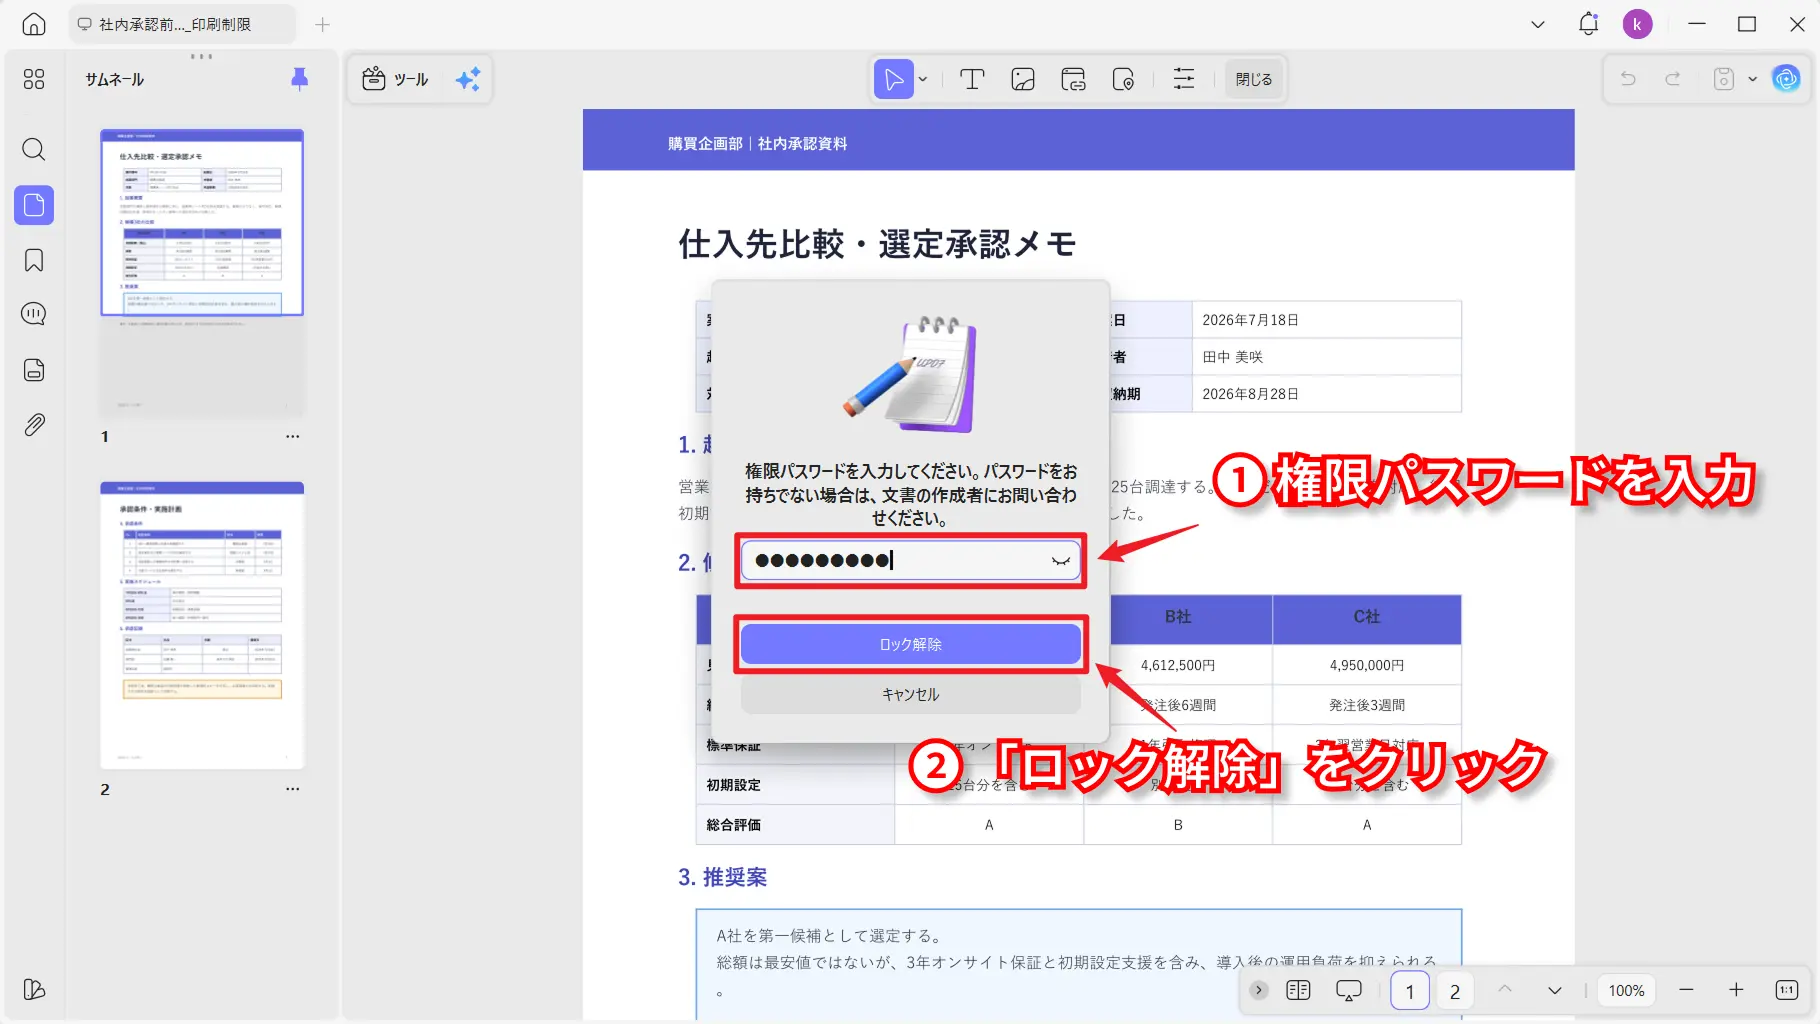1820x1024 pixels.
Task: Open the notifications bell
Action: tap(1588, 24)
